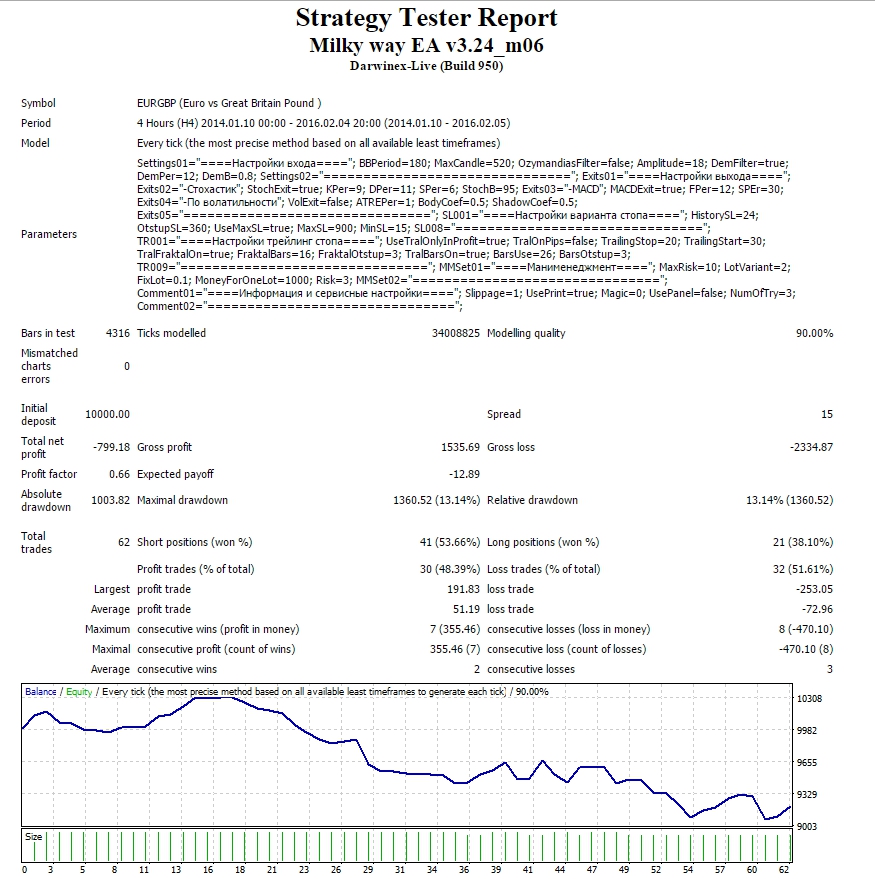Click the Darwinex-Live (Build 950) line

[x=426, y=66]
